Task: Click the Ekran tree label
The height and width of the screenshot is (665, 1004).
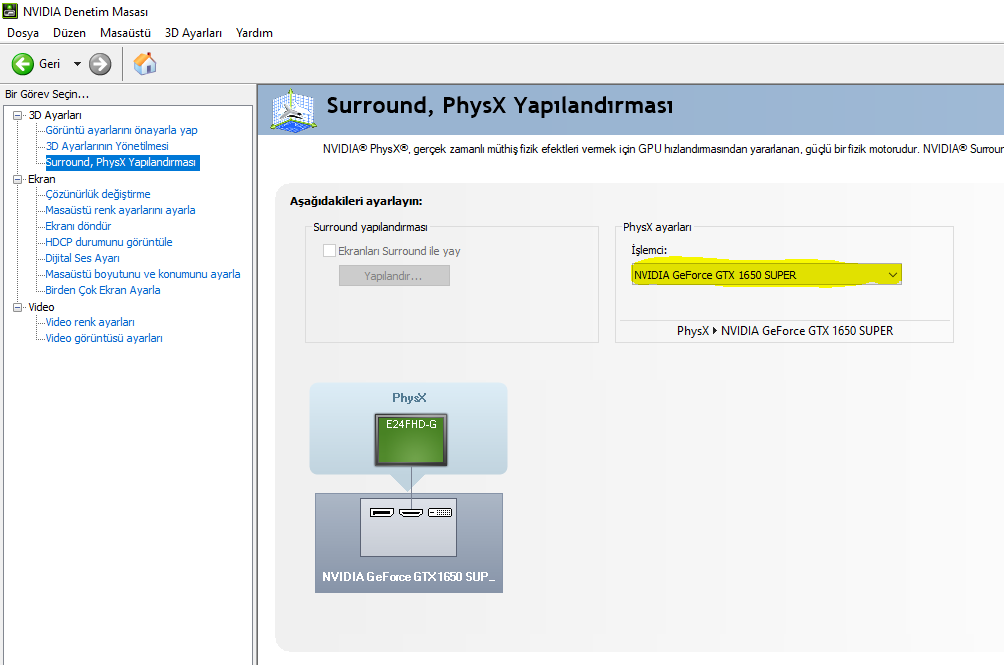Action: point(42,179)
